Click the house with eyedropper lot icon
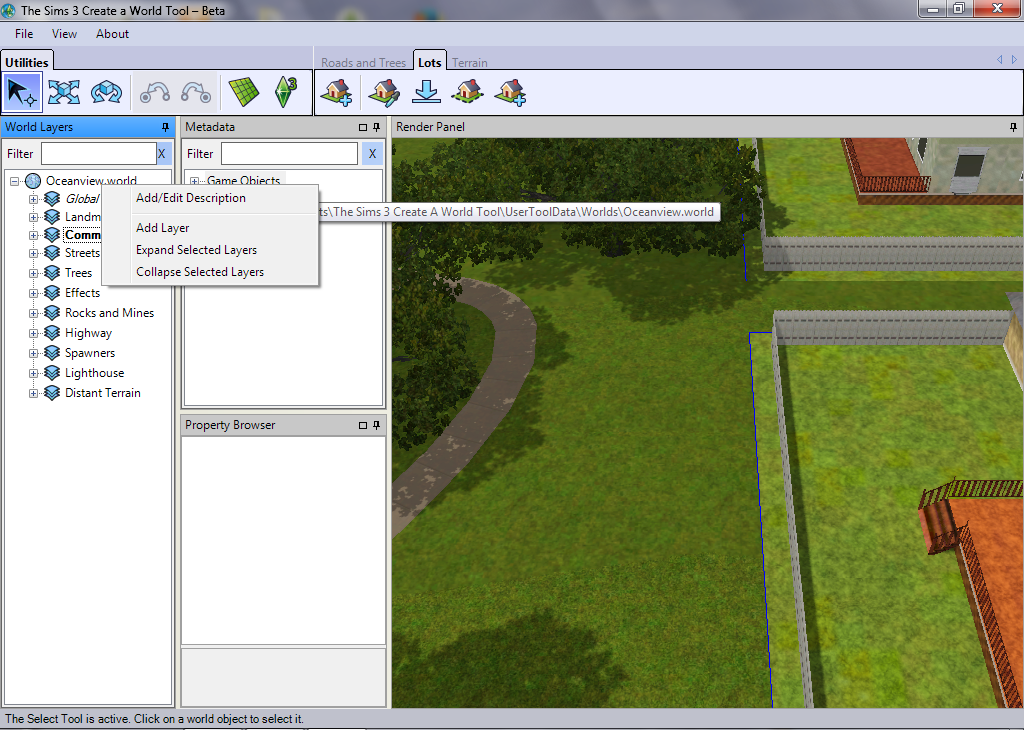The width and height of the screenshot is (1024, 730). [x=383, y=93]
